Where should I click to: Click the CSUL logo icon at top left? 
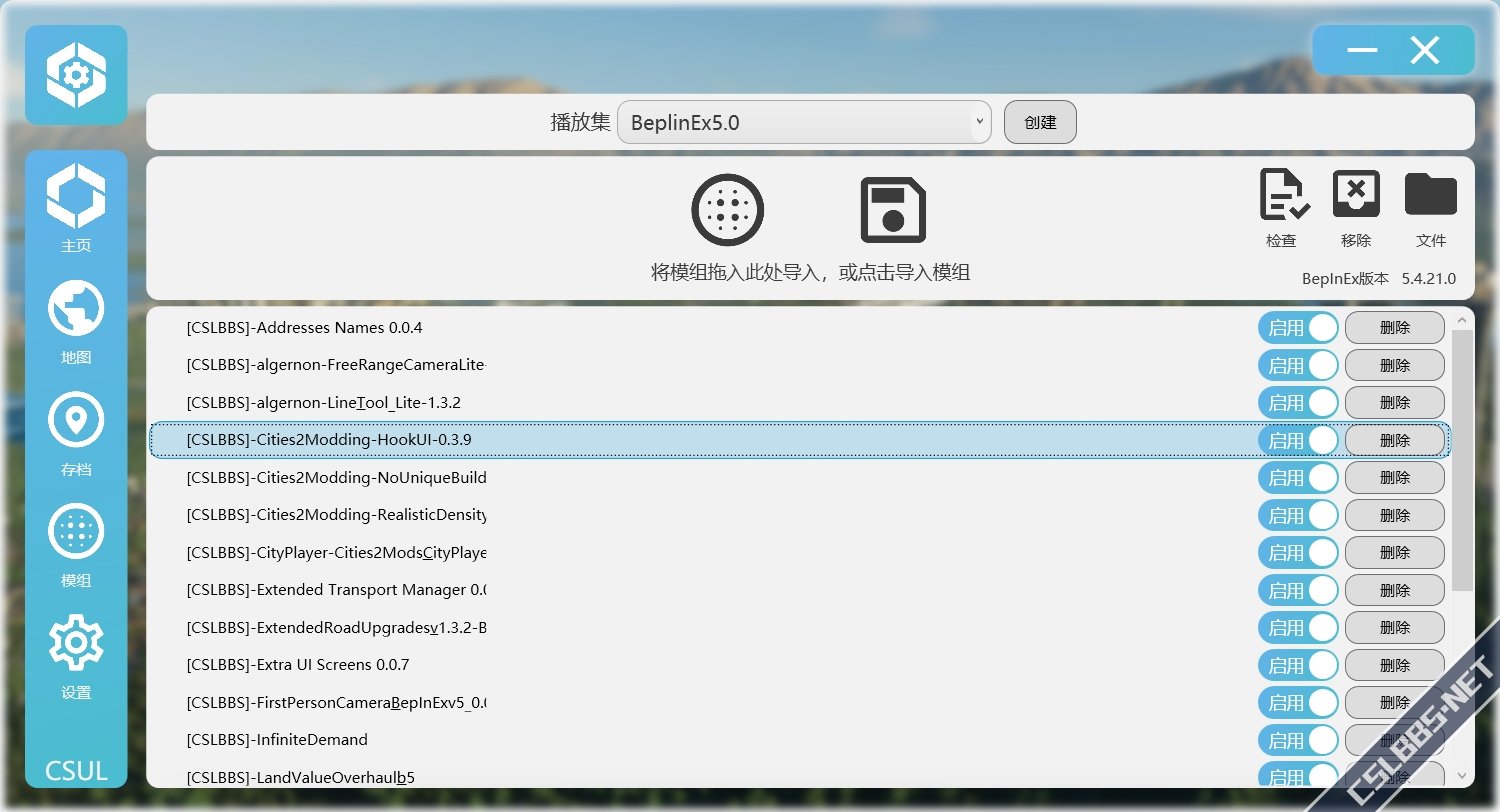76,75
